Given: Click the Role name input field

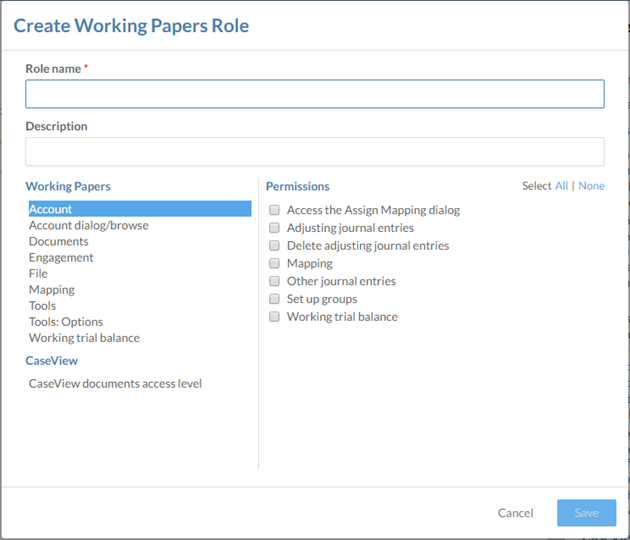Looking at the screenshot, I should (314, 94).
